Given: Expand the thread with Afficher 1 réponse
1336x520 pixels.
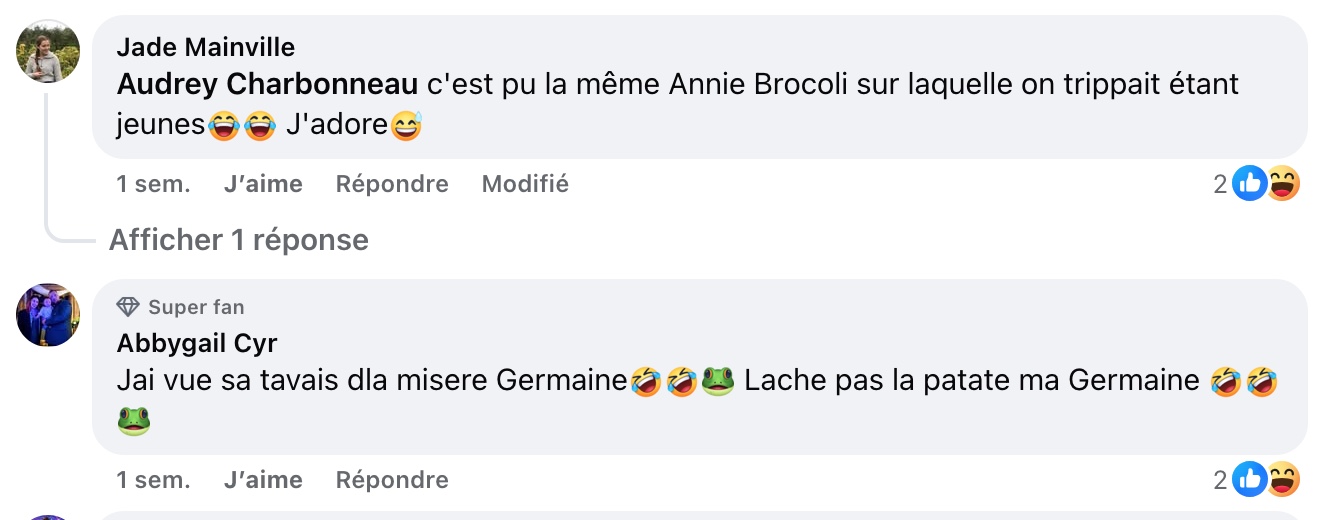Looking at the screenshot, I should [238, 240].
